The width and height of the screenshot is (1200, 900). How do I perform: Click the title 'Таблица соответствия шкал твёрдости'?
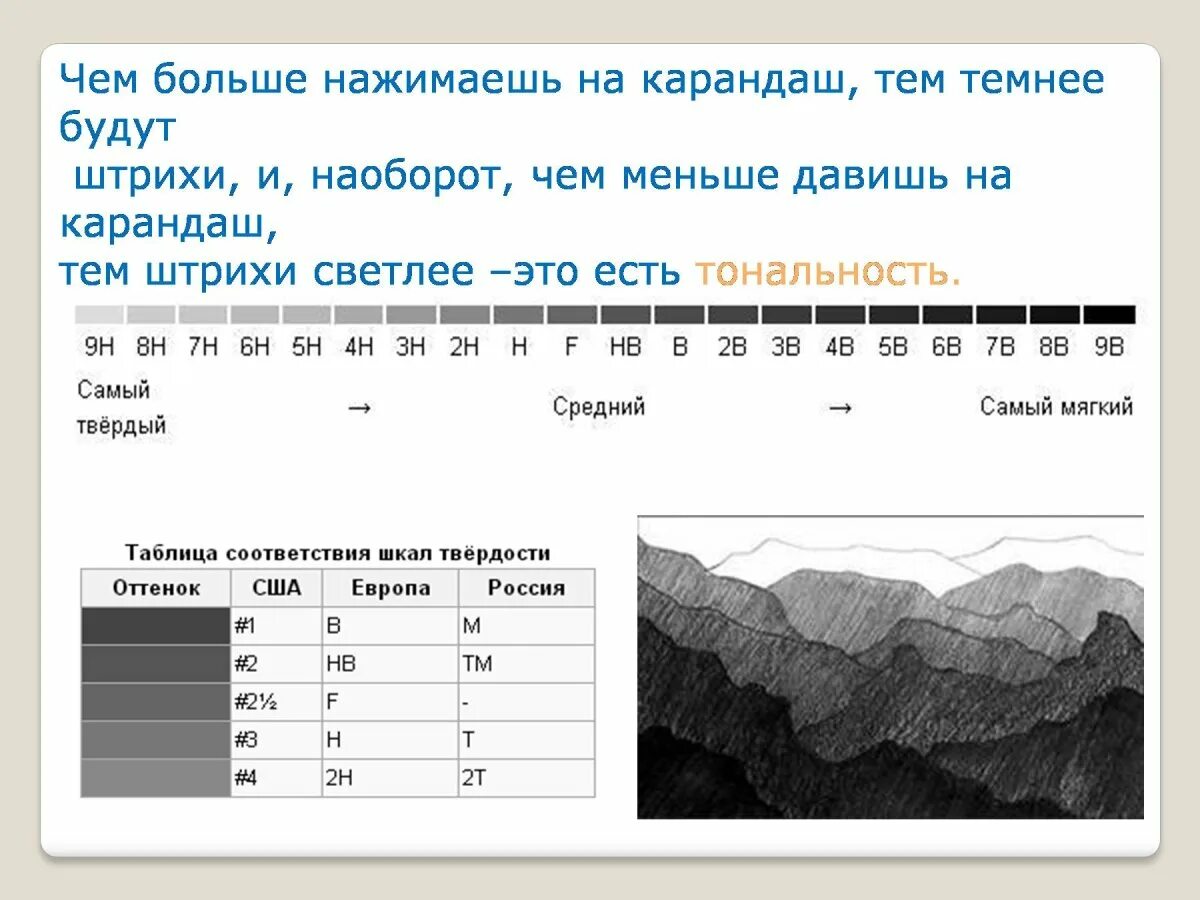tap(337, 553)
